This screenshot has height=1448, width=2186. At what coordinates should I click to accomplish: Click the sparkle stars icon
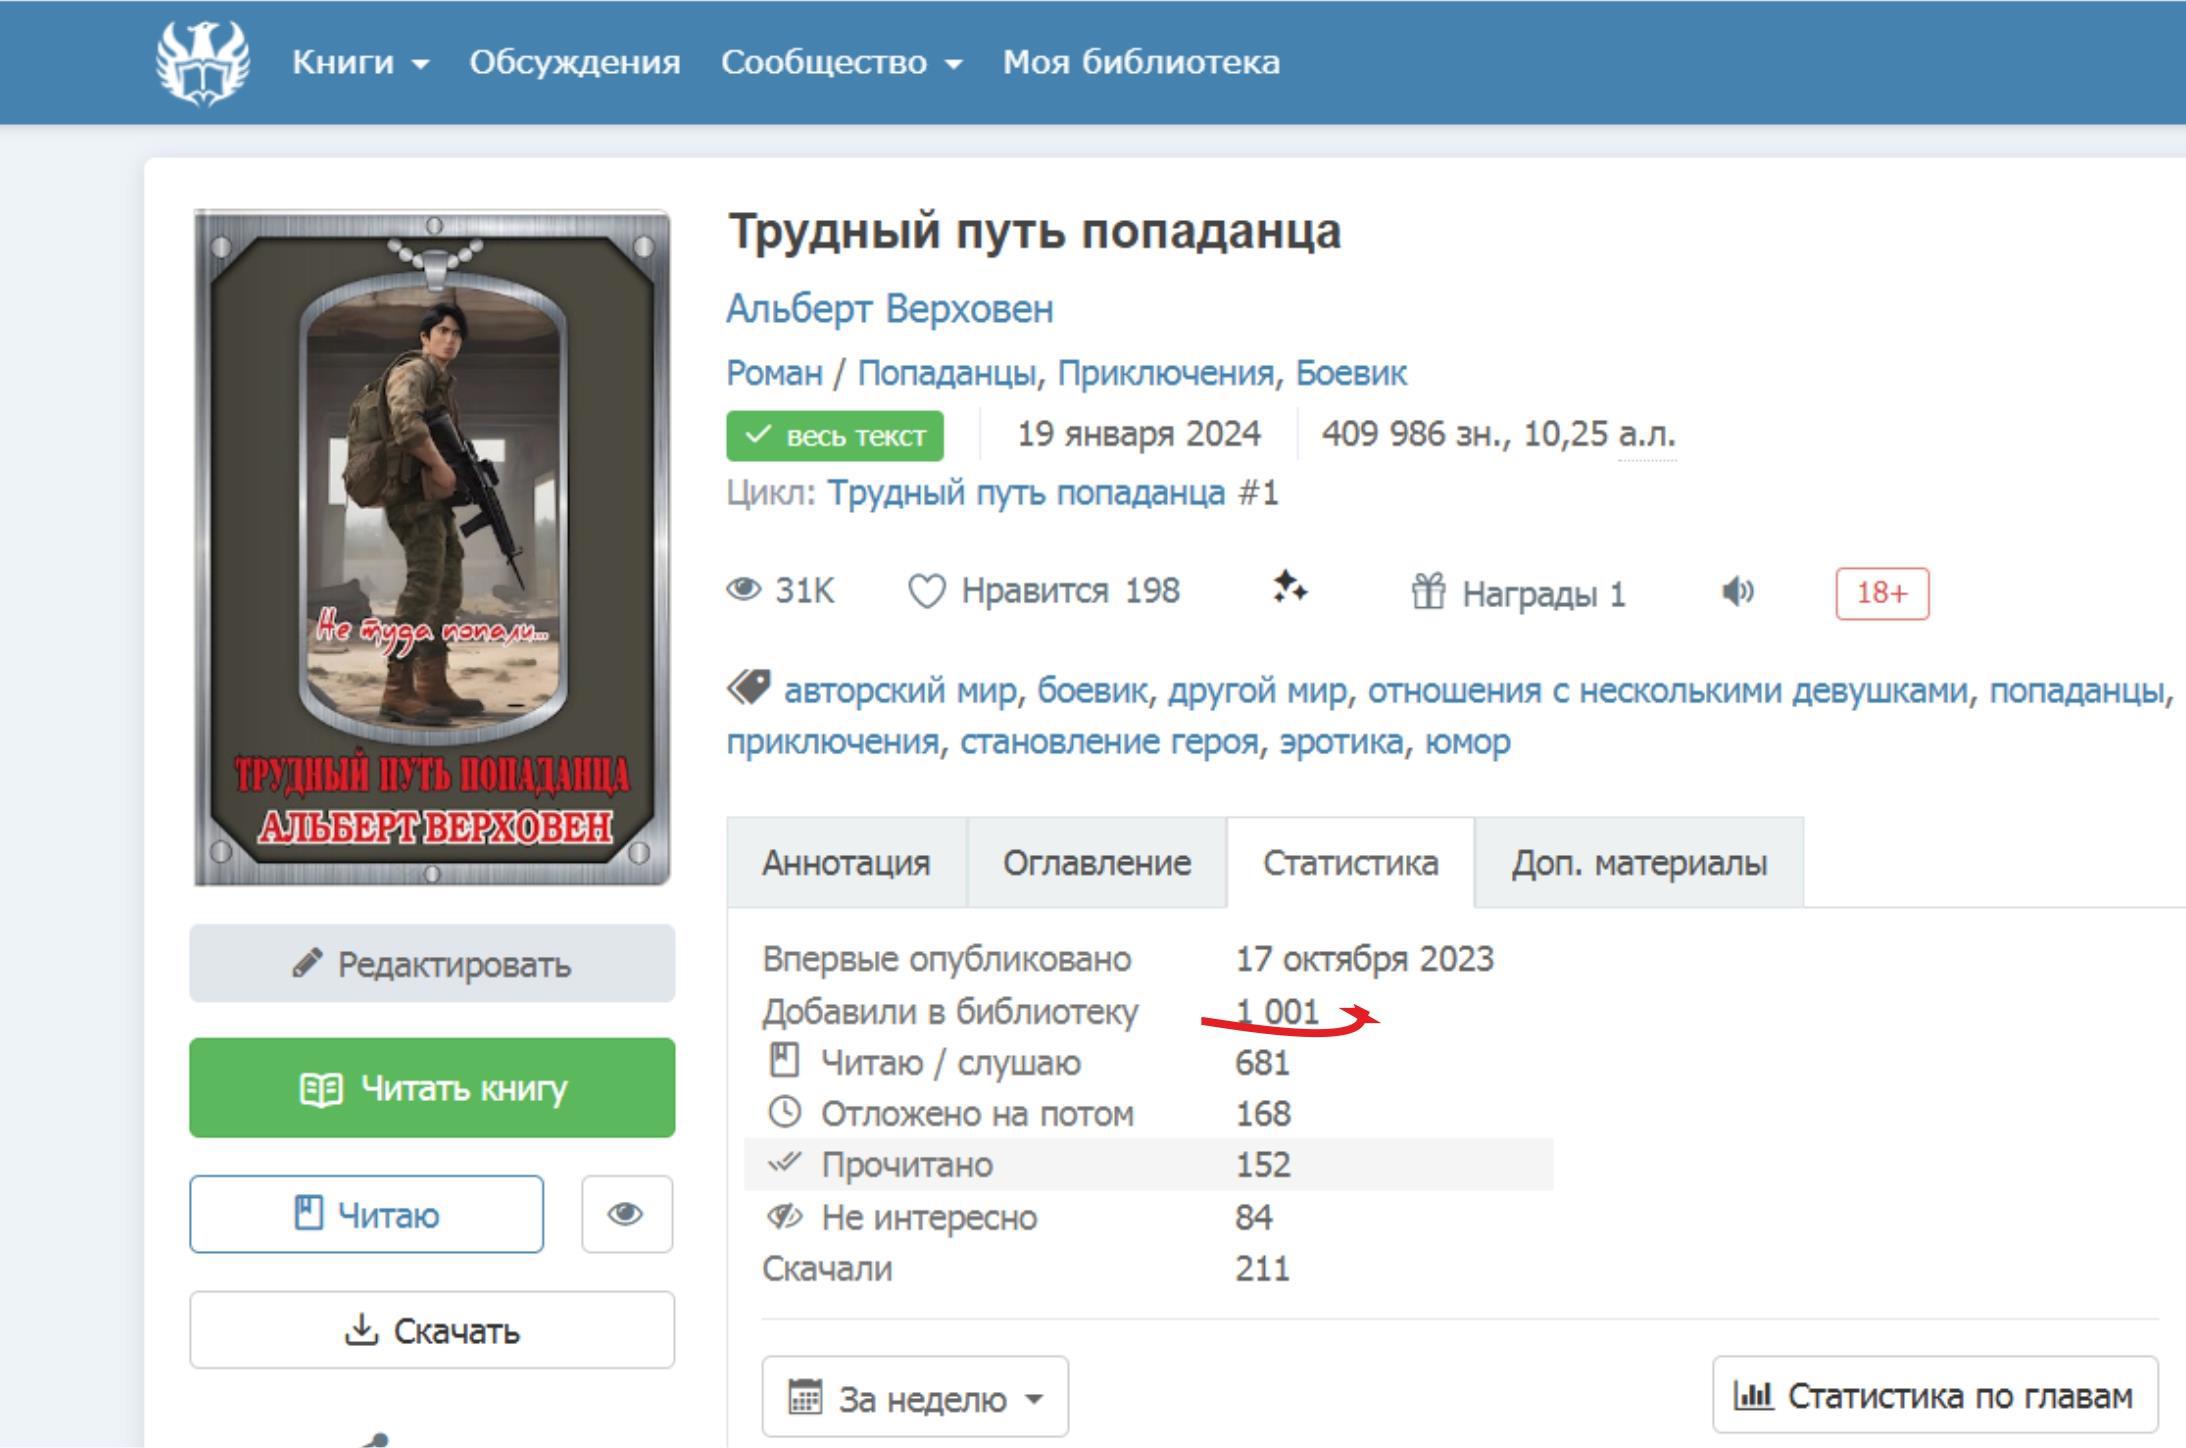click(x=1289, y=588)
